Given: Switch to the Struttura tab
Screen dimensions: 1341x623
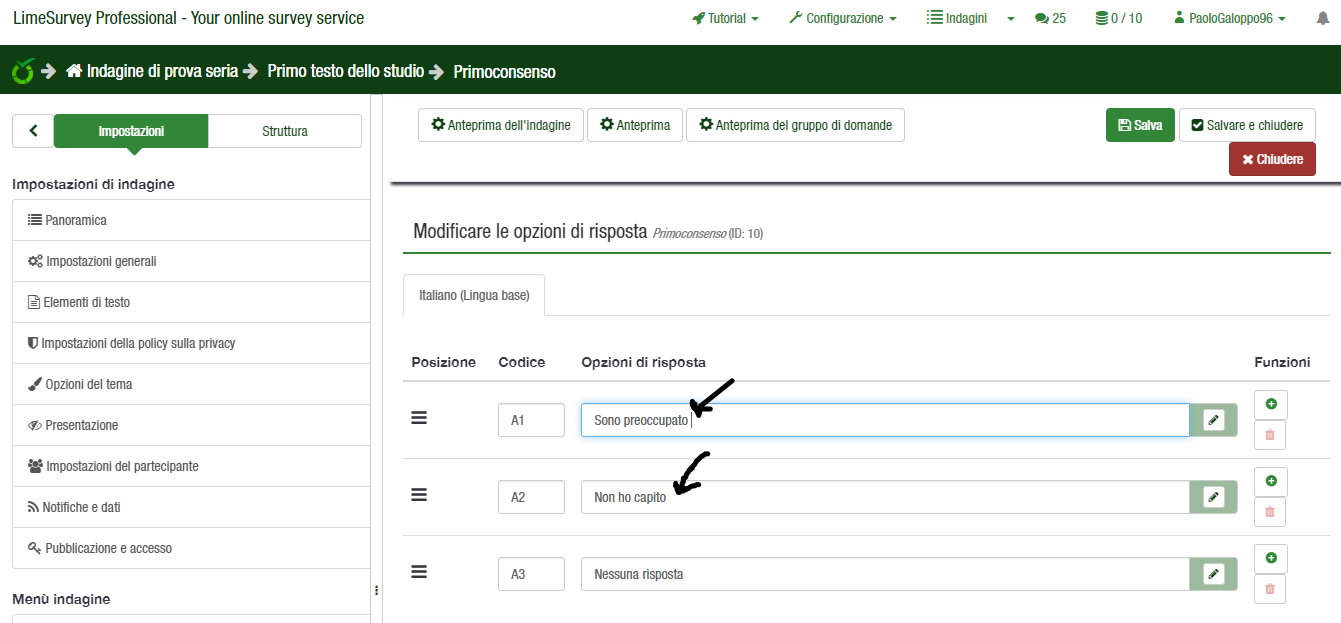Looking at the screenshot, I should pyautogui.click(x=285, y=131).
